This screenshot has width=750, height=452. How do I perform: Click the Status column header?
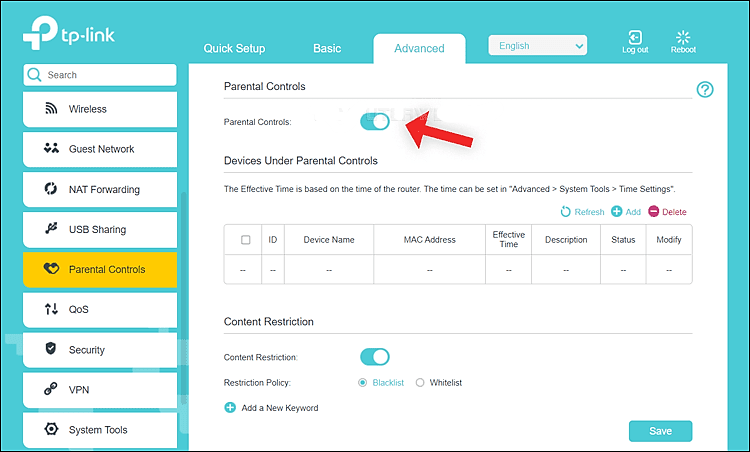pyautogui.click(x=623, y=240)
